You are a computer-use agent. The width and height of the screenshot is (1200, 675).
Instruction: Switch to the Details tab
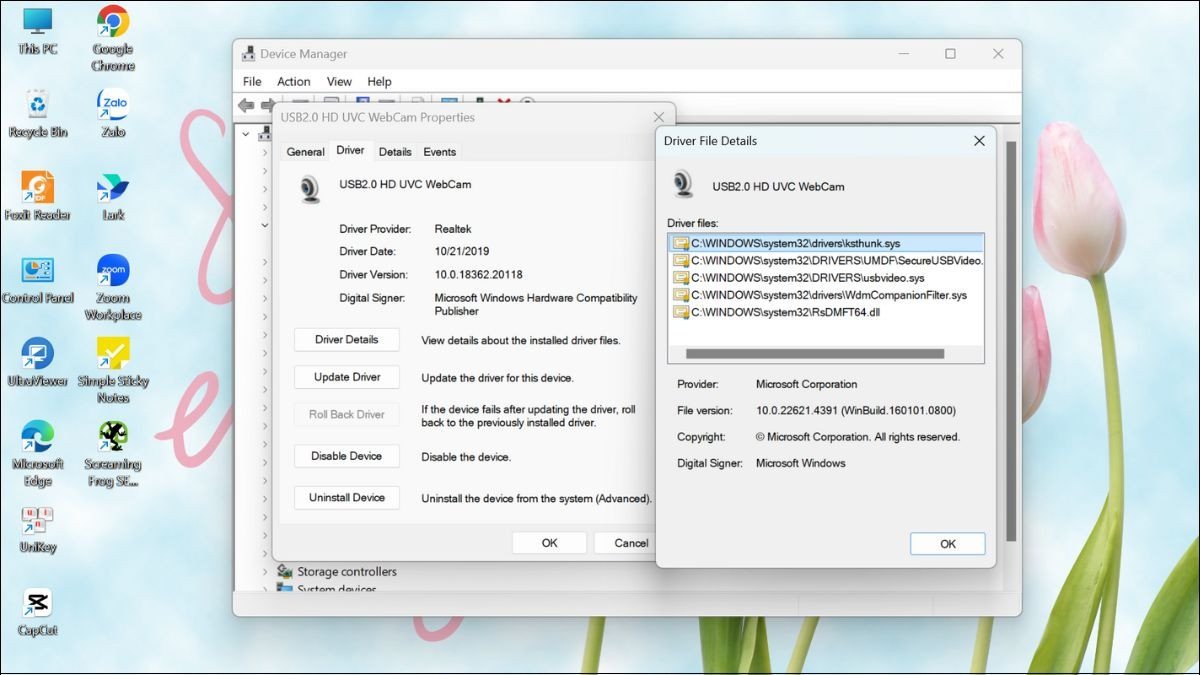pyautogui.click(x=394, y=152)
